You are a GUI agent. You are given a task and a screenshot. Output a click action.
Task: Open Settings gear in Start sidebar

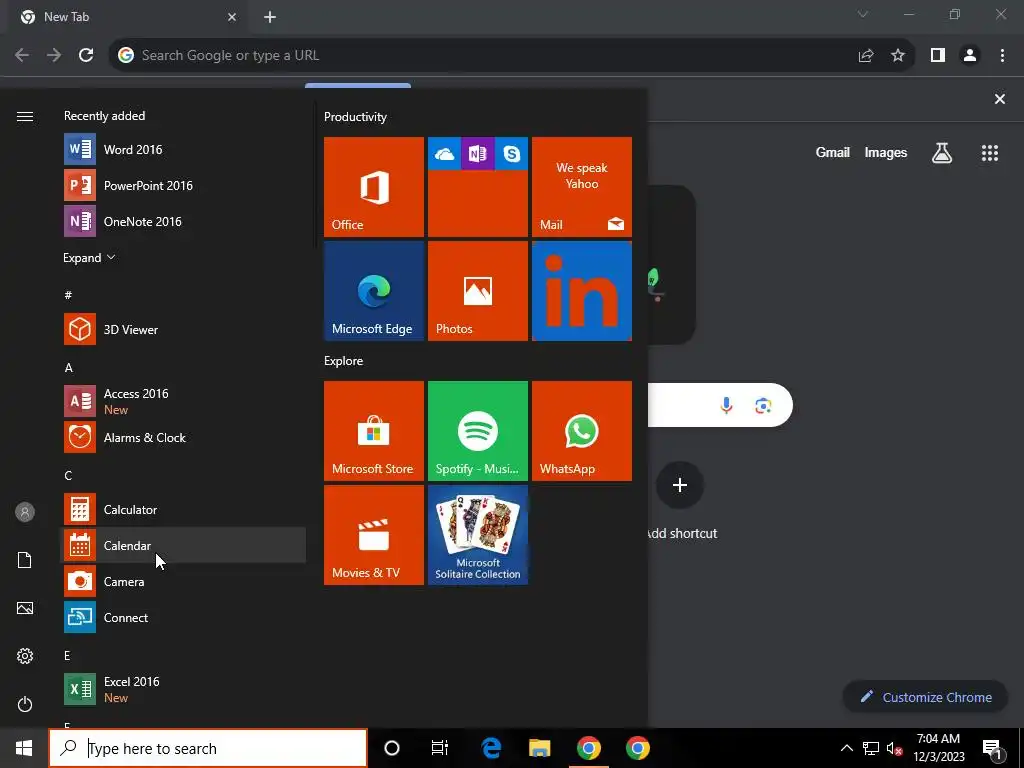pos(25,656)
